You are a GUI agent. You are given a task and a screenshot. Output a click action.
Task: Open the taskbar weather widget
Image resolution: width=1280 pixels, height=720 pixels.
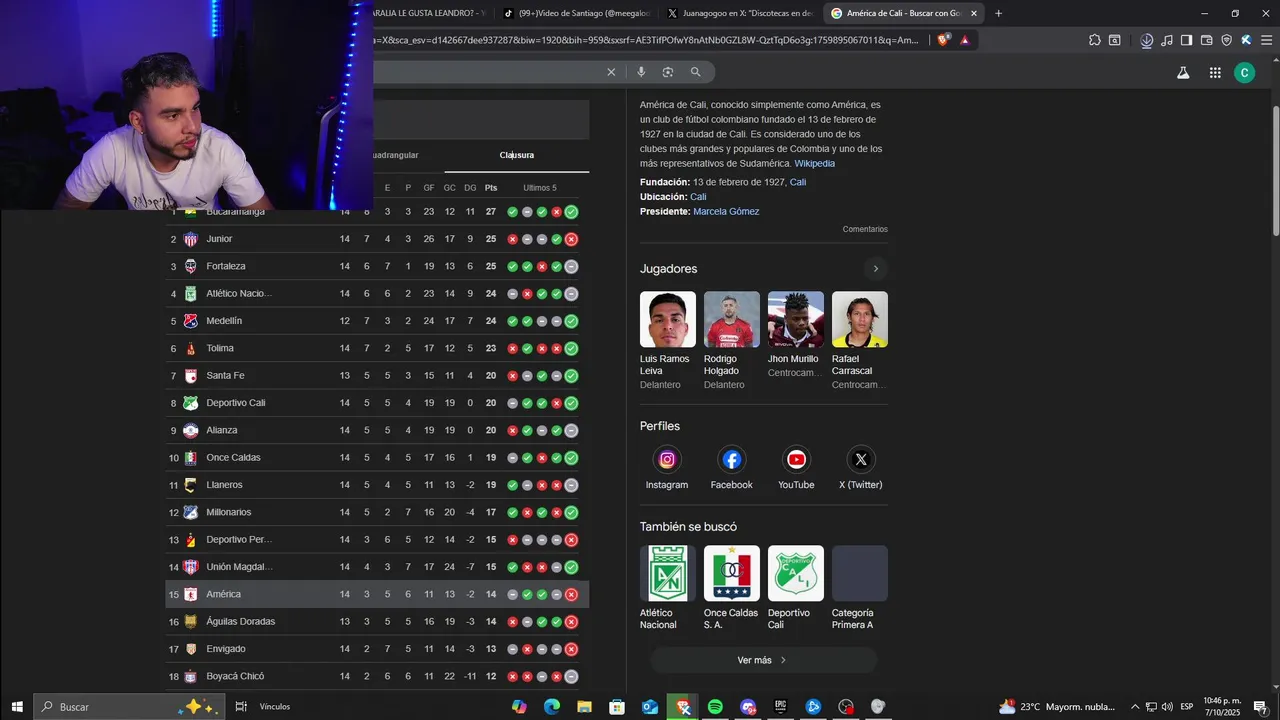click(x=1057, y=706)
